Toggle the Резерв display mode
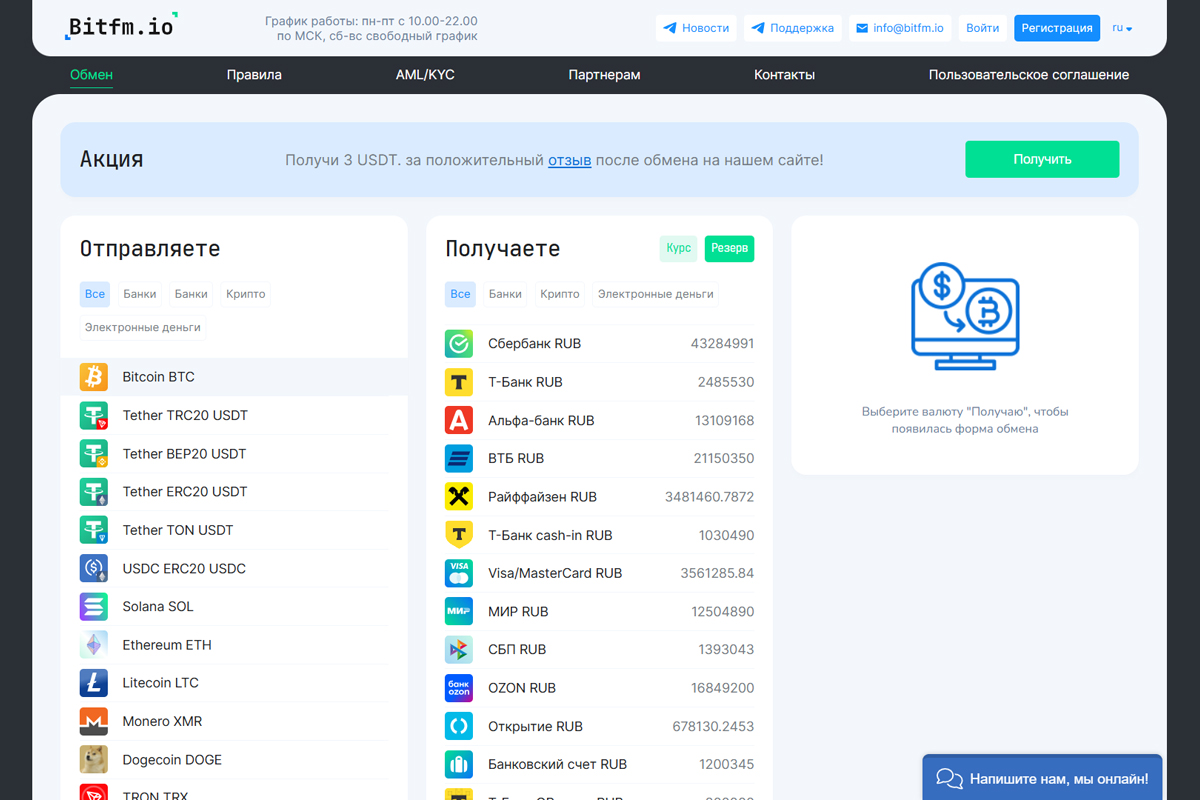 tap(729, 248)
